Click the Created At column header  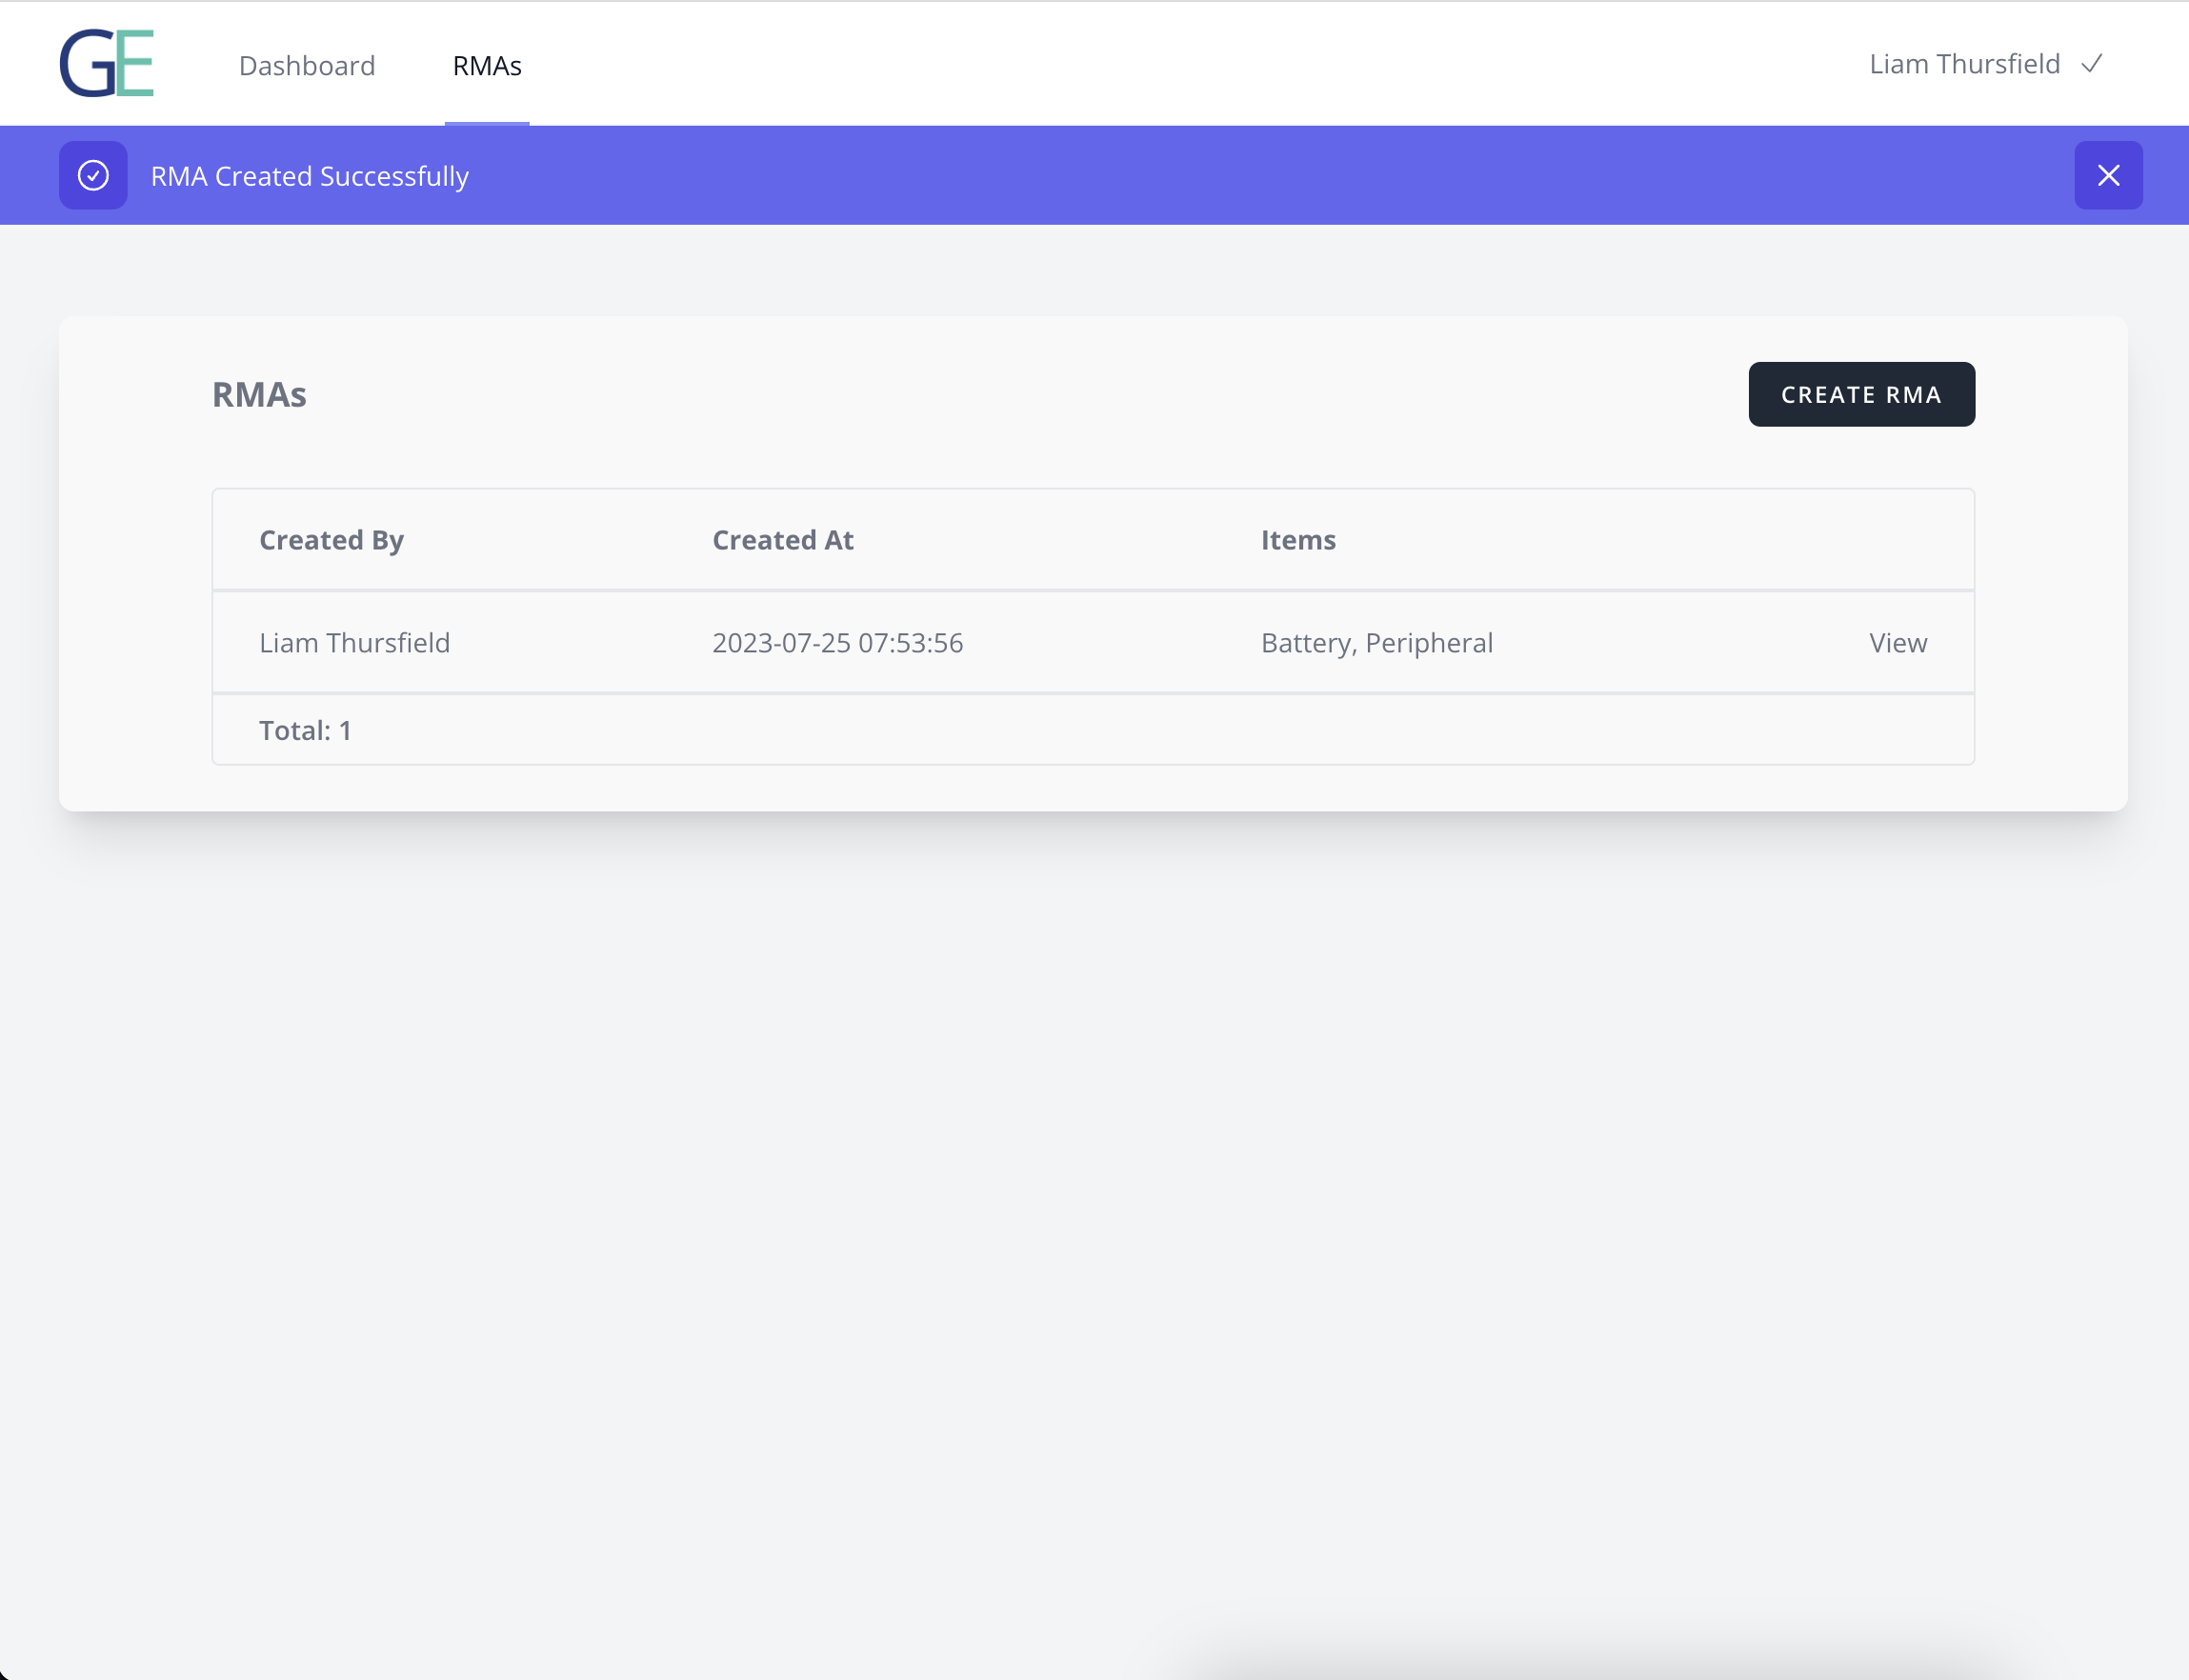click(x=782, y=540)
